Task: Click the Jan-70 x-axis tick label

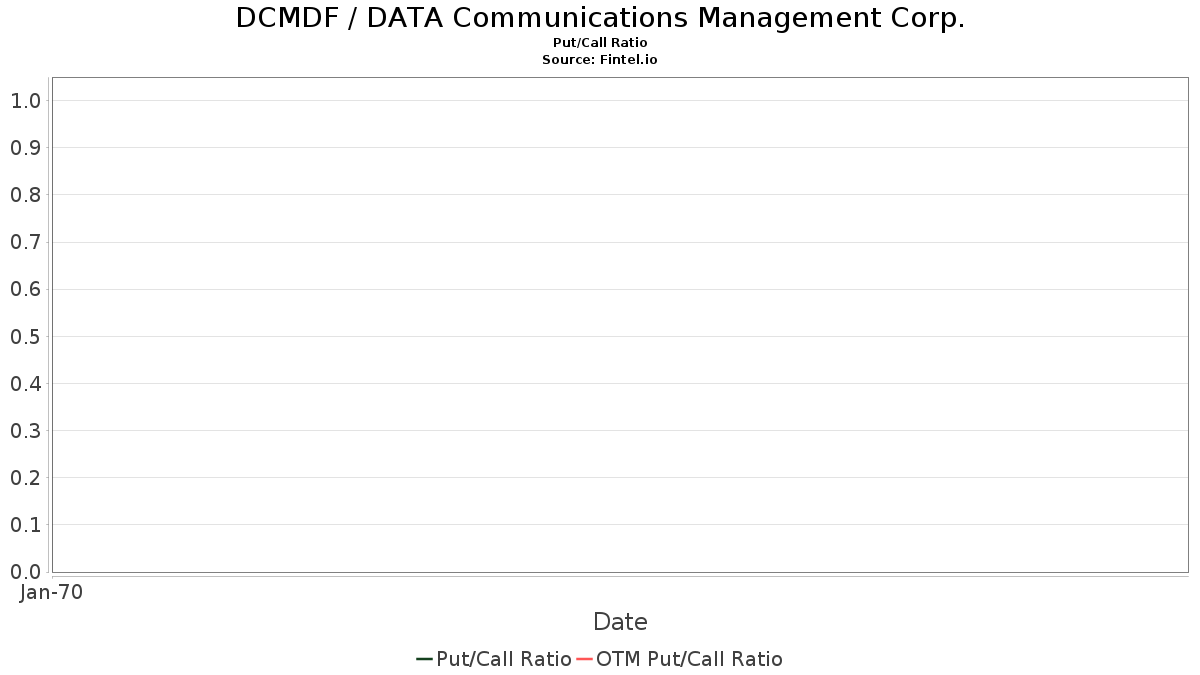Action: [x=51, y=592]
